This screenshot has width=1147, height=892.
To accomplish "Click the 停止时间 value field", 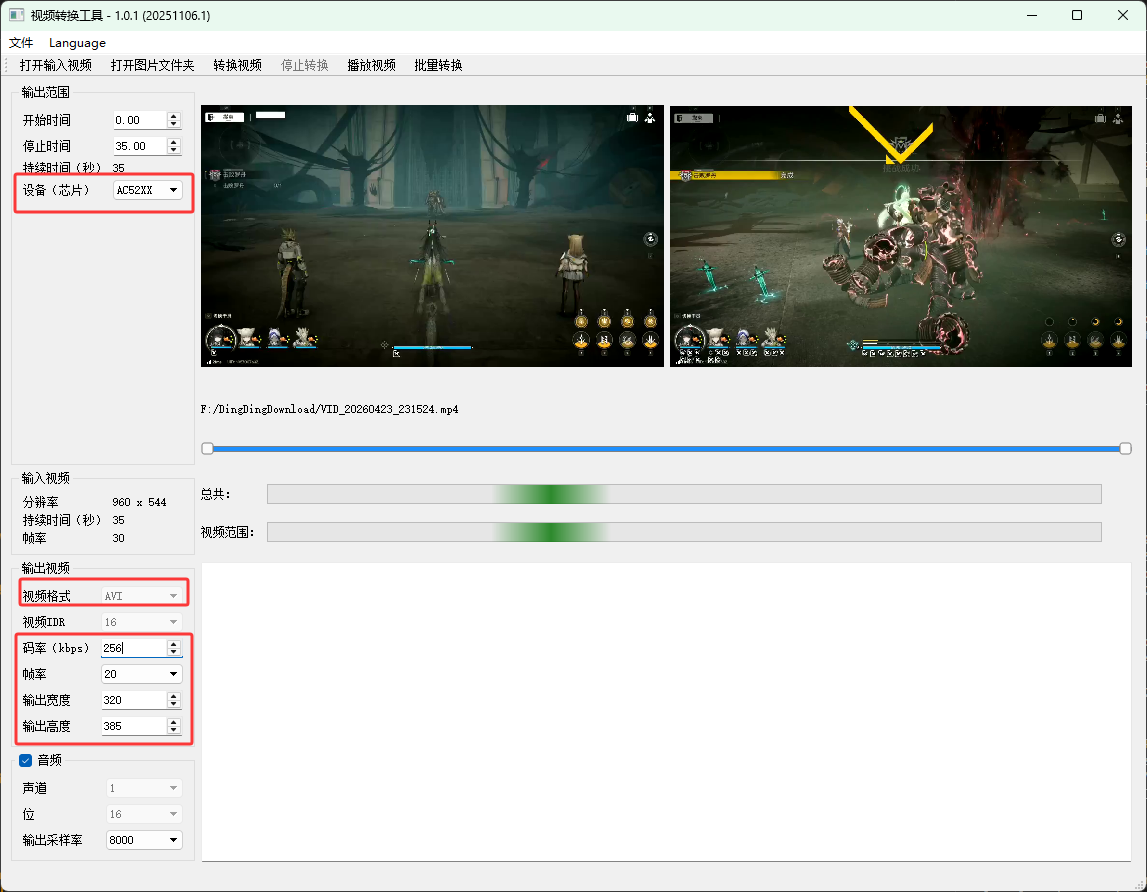I will pos(140,146).
